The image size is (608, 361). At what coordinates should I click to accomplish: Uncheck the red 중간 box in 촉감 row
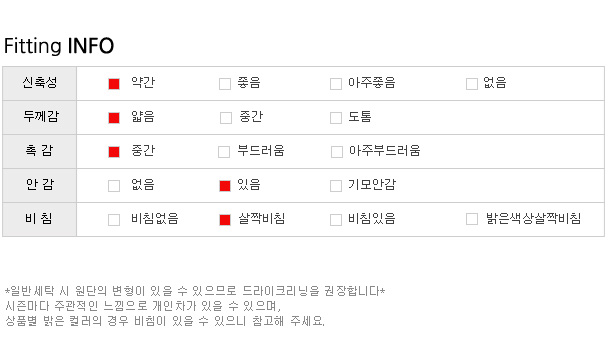(x=114, y=152)
